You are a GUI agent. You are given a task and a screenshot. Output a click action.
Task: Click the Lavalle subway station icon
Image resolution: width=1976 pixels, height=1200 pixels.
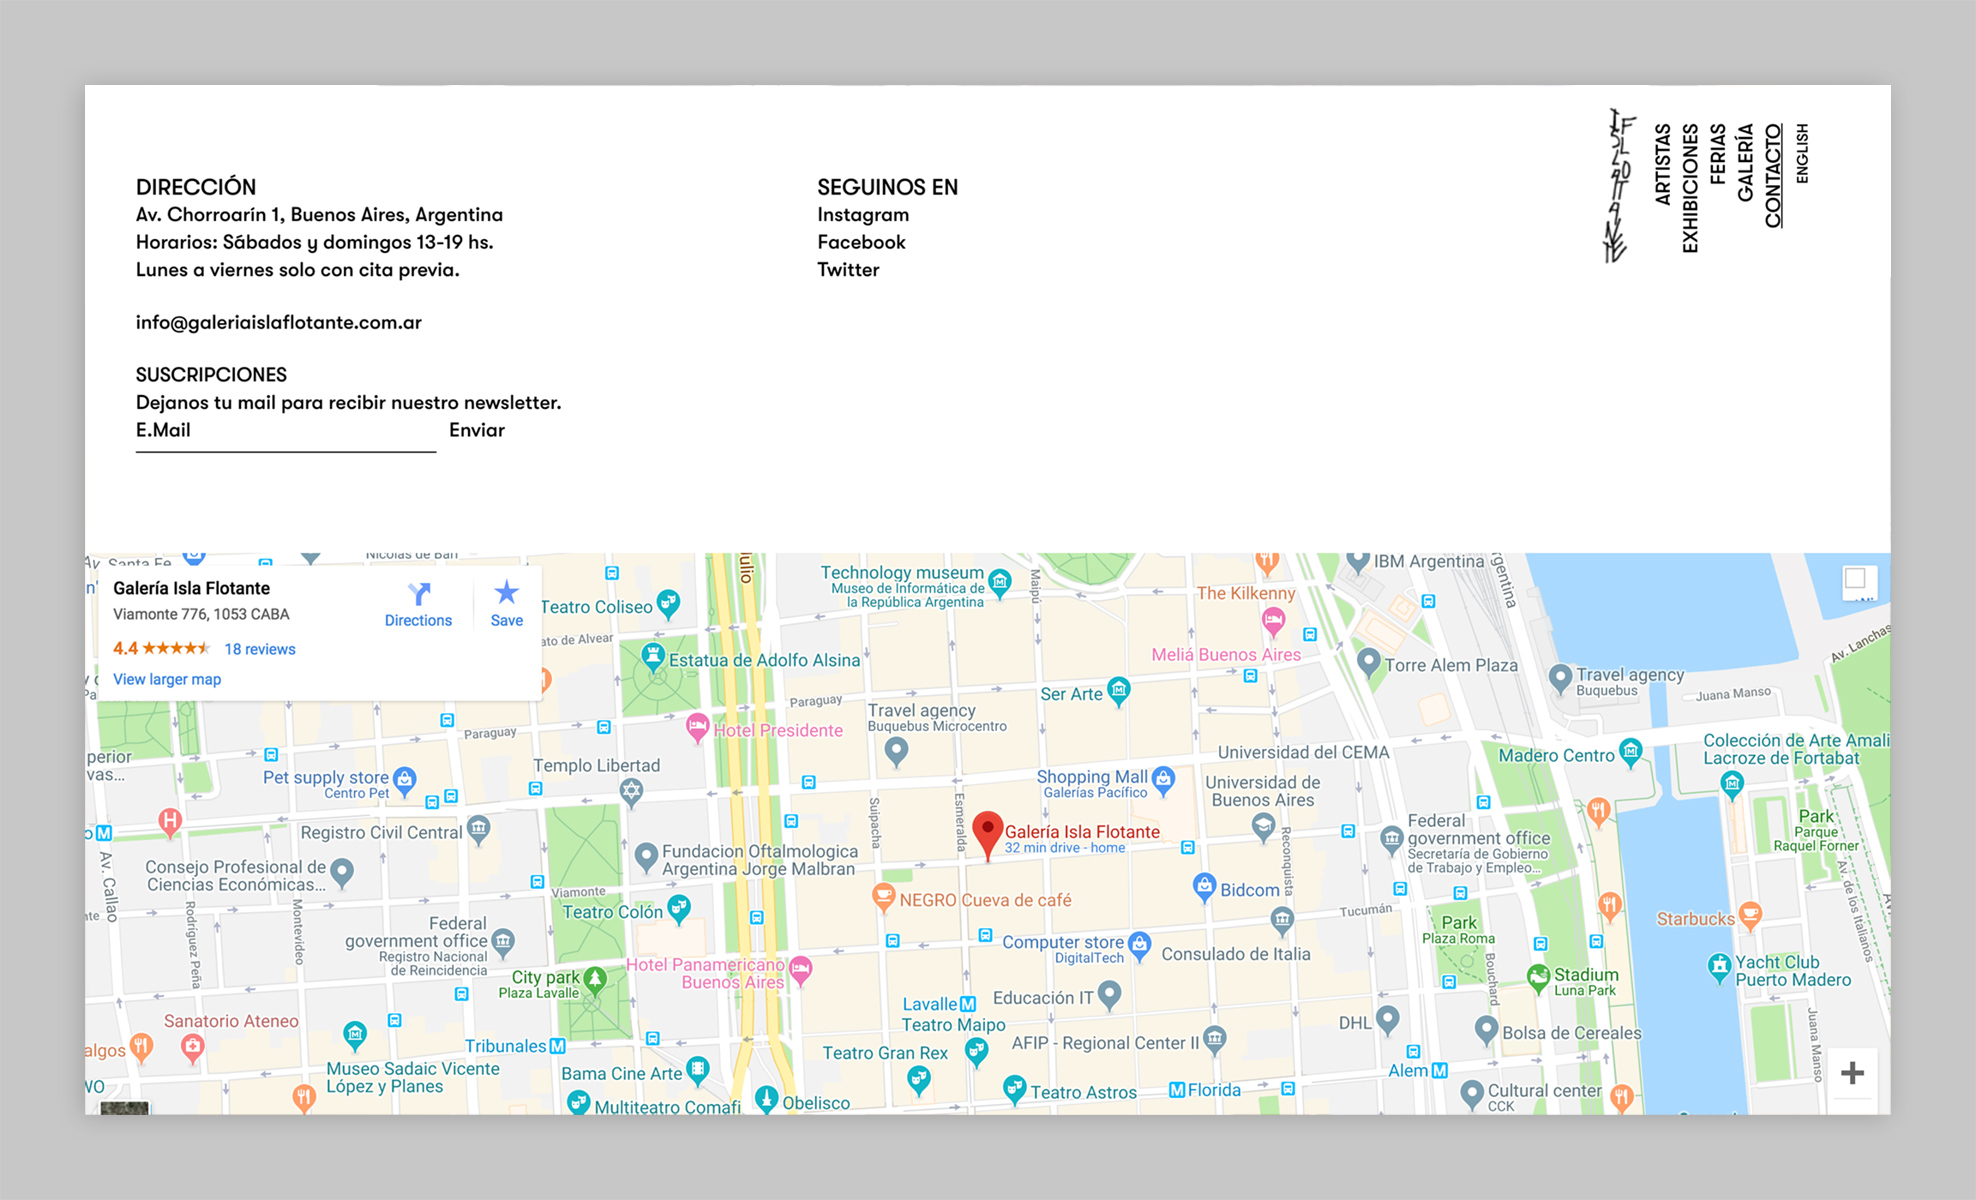968,1004
